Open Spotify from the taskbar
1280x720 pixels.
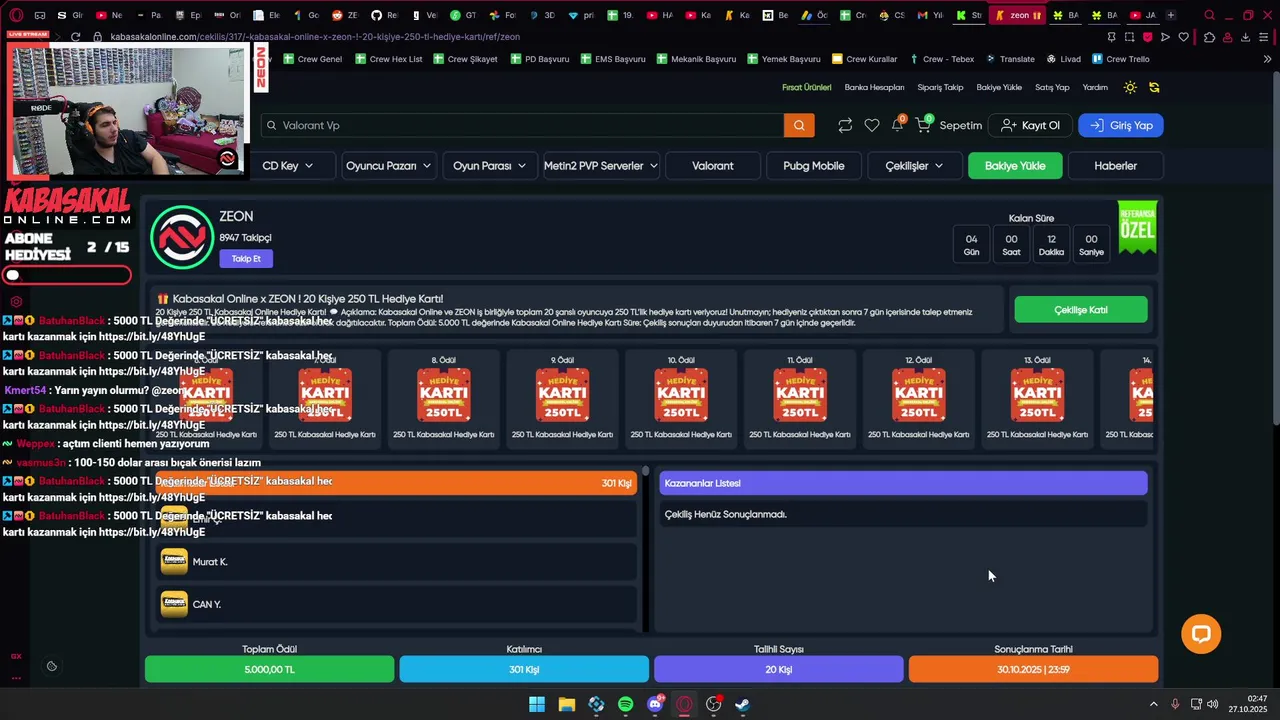tap(625, 704)
